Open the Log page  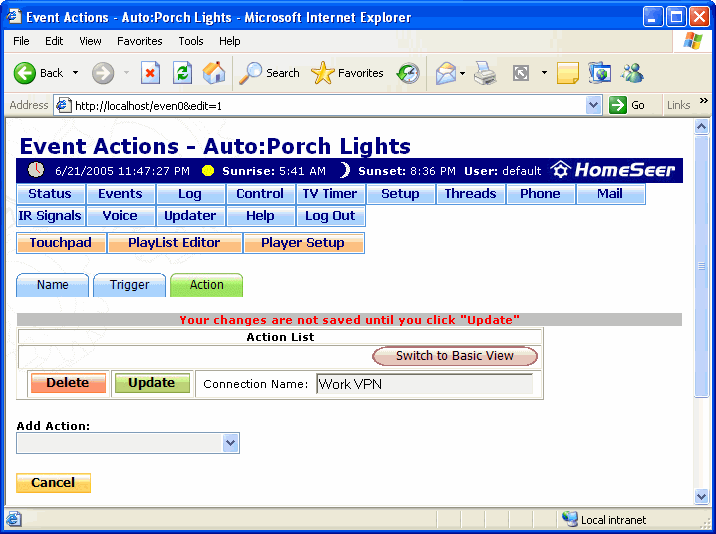click(190, 194)
